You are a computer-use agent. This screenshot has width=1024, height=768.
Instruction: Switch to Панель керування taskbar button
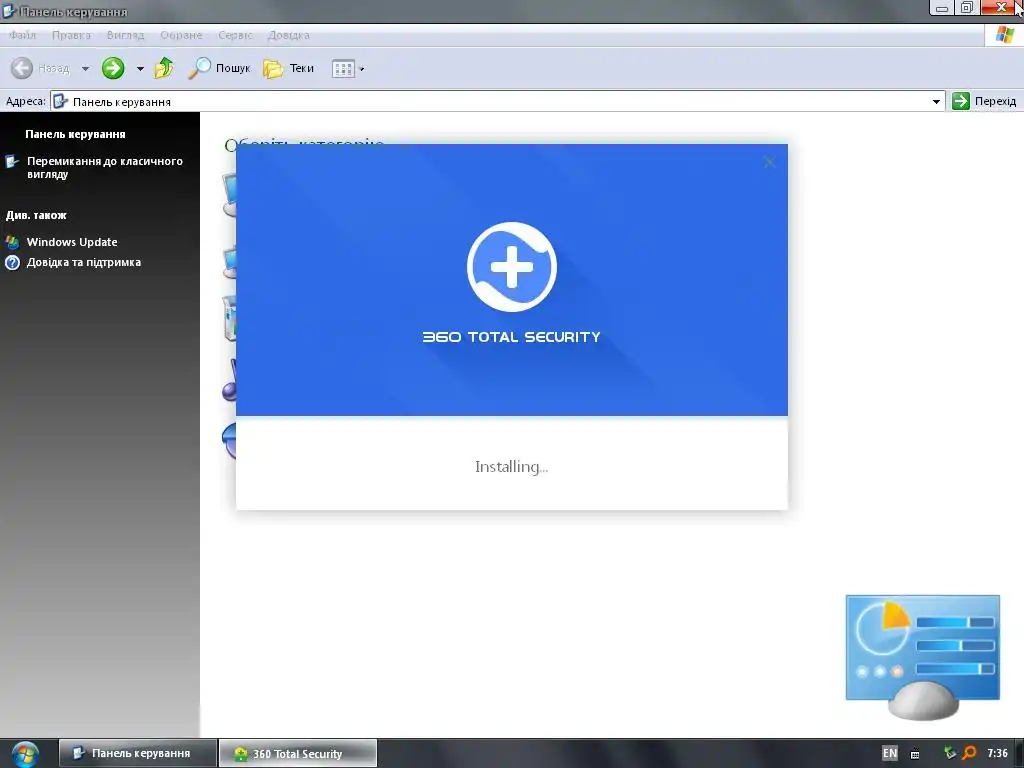coord(138,753)
